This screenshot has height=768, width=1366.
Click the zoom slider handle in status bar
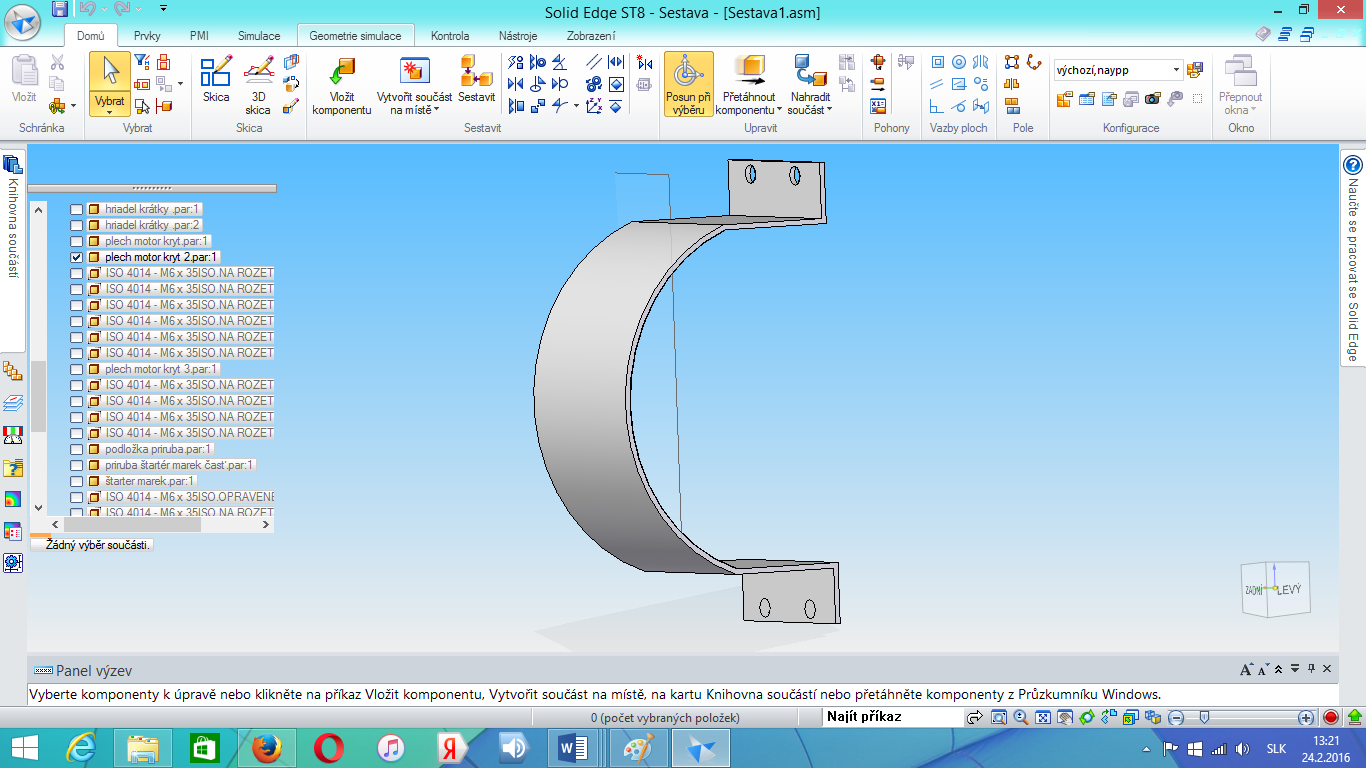pos(1205,717)
